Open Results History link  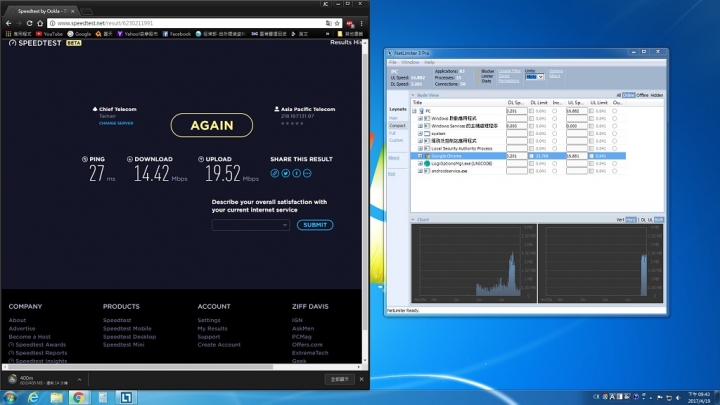346,42
